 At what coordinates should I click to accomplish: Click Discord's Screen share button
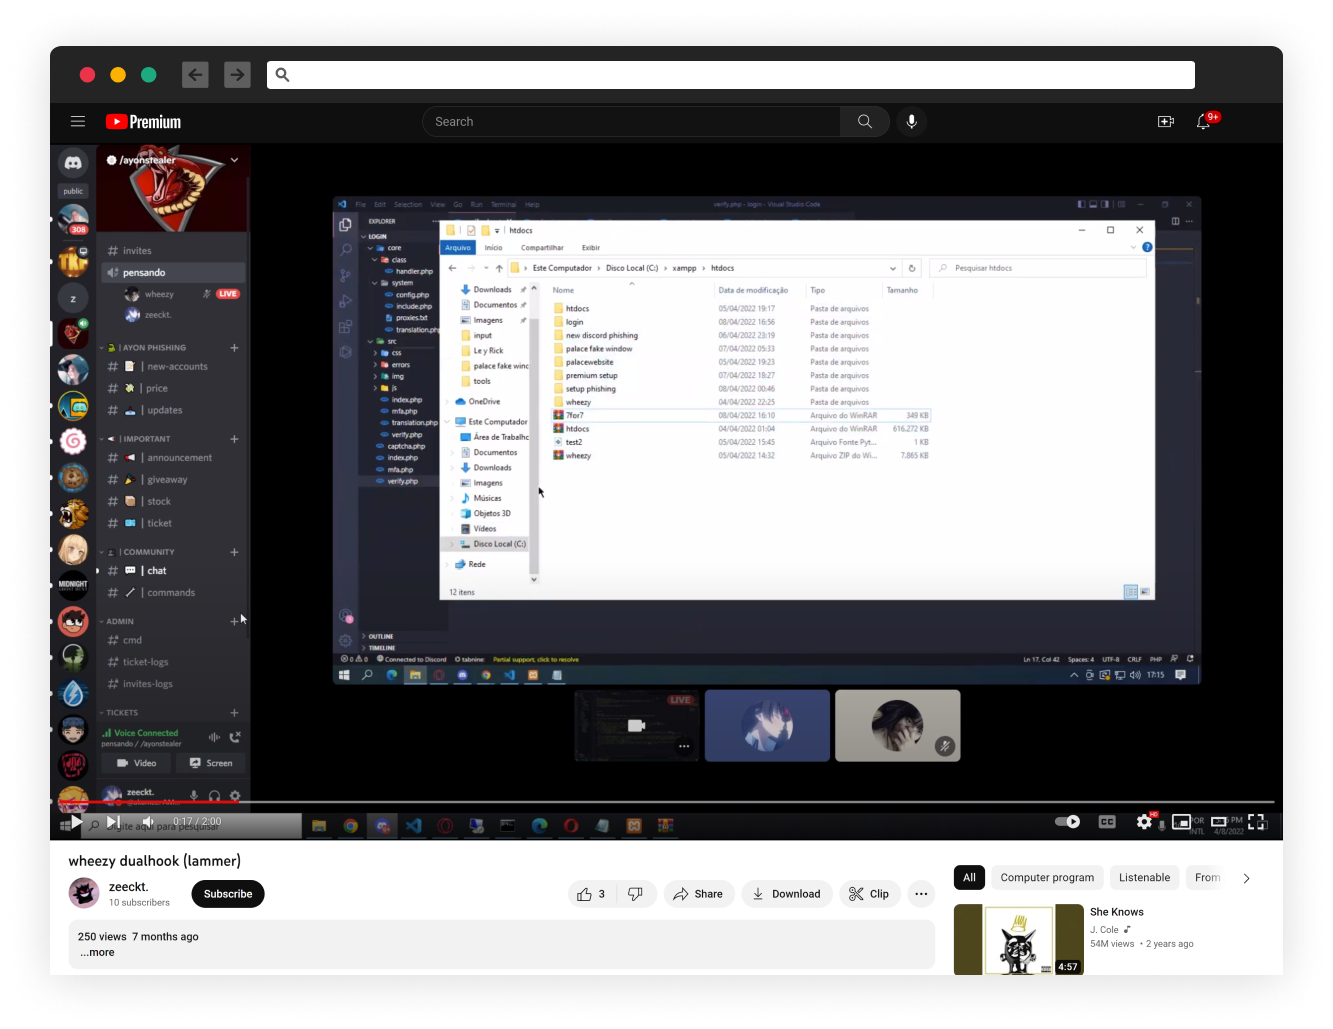click(x=210, y=763)
